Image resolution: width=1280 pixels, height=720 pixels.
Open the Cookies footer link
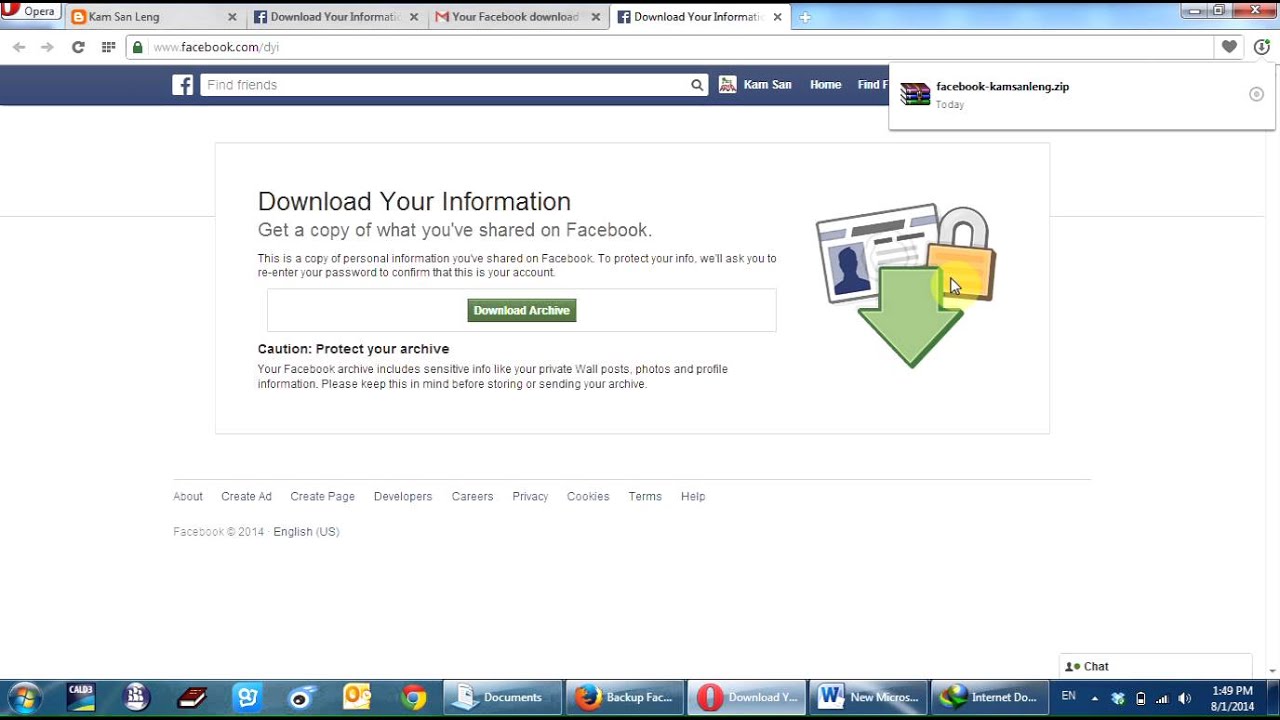point(588,497)
